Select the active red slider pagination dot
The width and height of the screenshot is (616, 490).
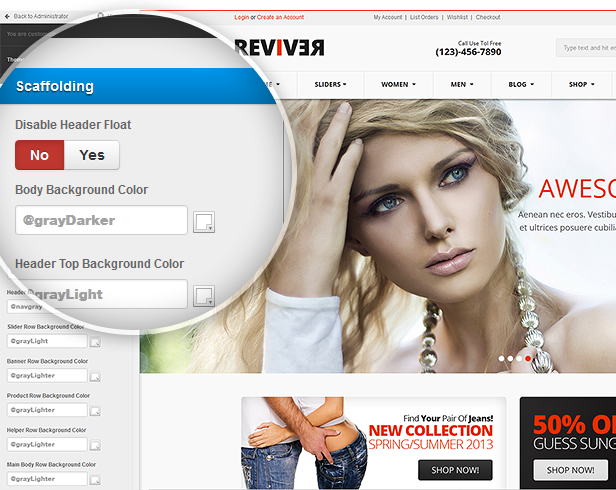click(528, 358)
